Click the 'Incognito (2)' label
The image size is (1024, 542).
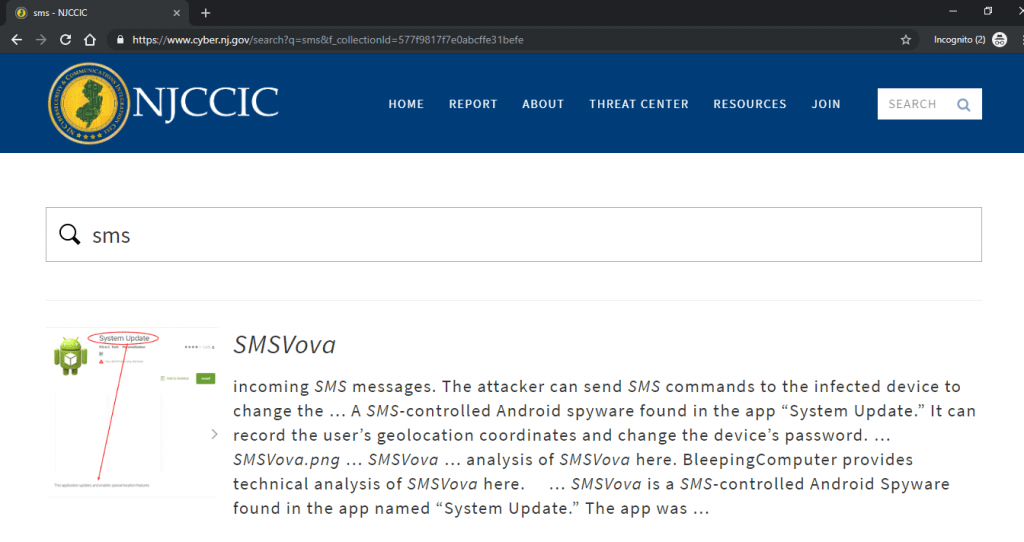[x=959, y=40]
